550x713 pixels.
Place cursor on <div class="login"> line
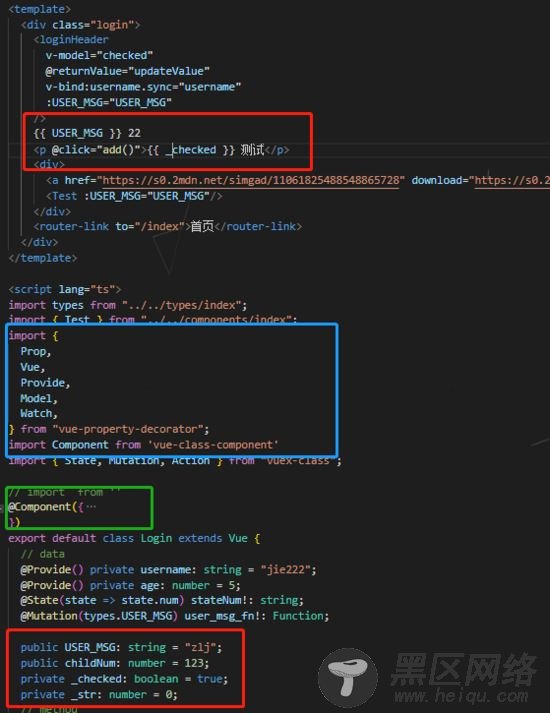click(x=80, y=25)
